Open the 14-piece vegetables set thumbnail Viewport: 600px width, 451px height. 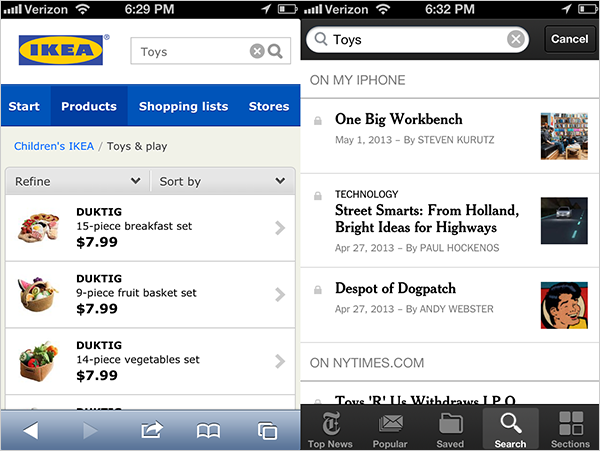[x=38, y=361]
